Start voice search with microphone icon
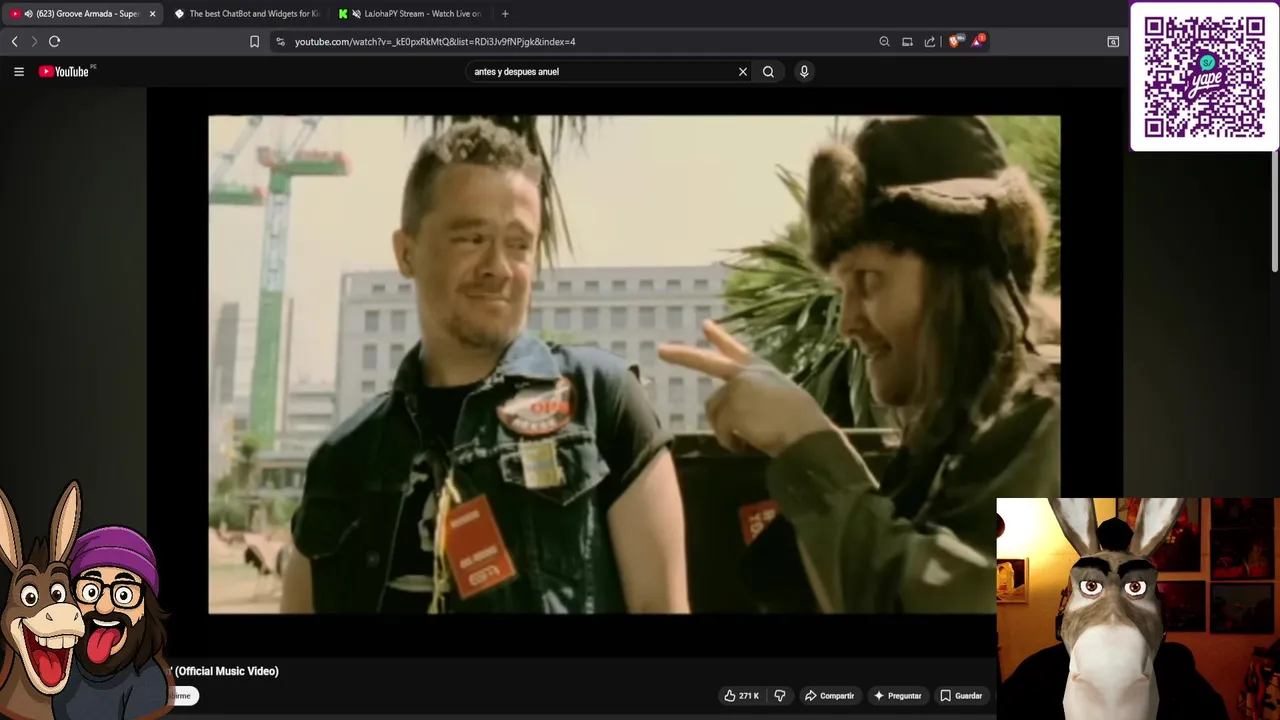Image resolution: width=1280 pixels, height=720 pixels. [x=803, y=72]
